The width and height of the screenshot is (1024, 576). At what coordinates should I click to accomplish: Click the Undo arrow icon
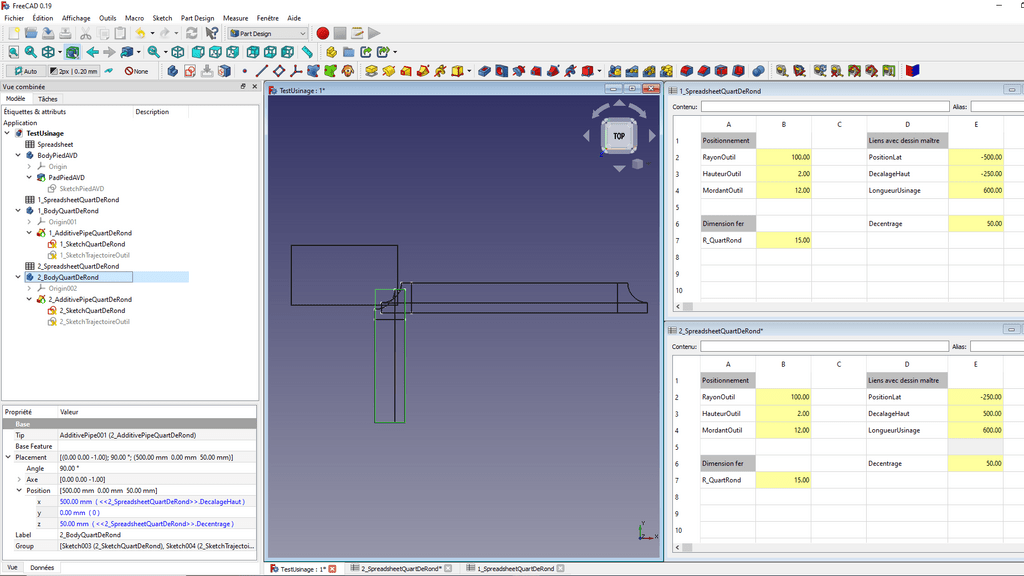tap(140, 33)
